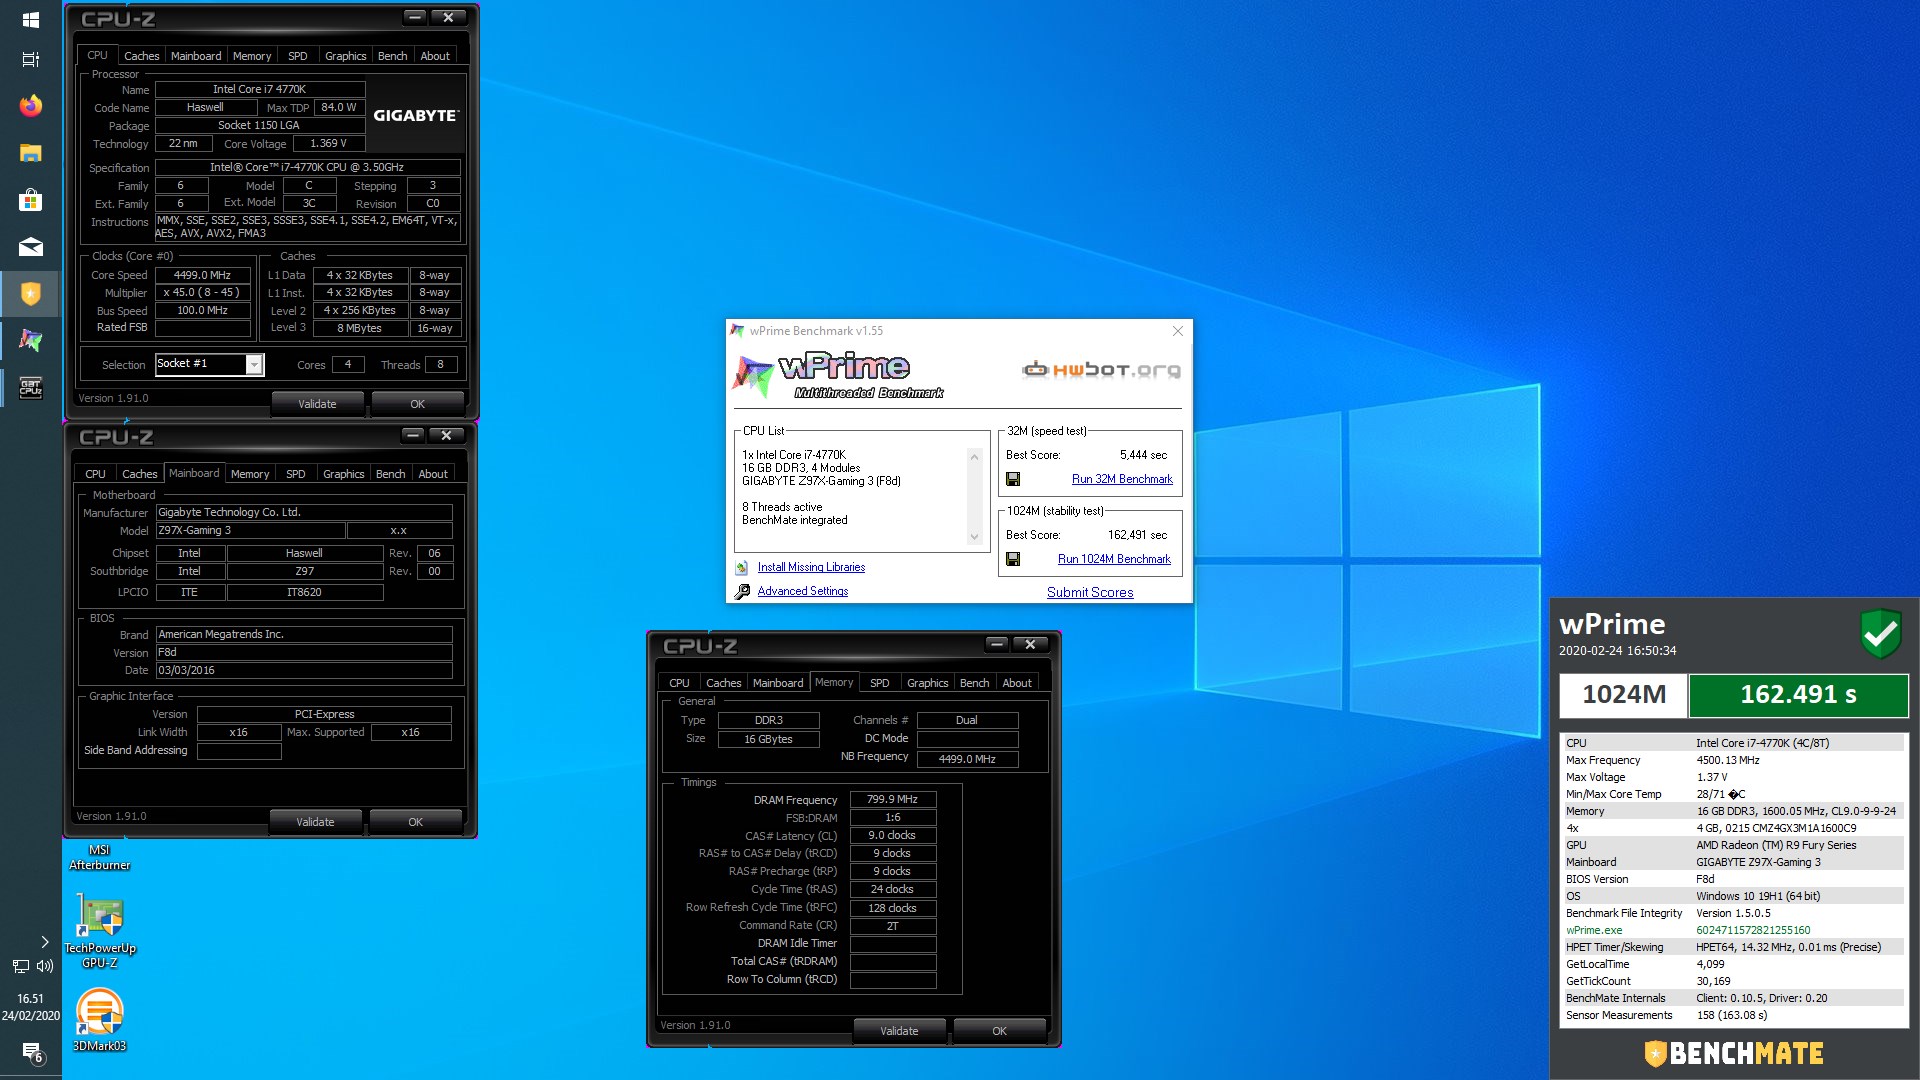This screenshot has height=1080, width=1920.
Task: Open TechPowerUp GPU-Z desktop shortcut
Action: [x=100, y=930]
